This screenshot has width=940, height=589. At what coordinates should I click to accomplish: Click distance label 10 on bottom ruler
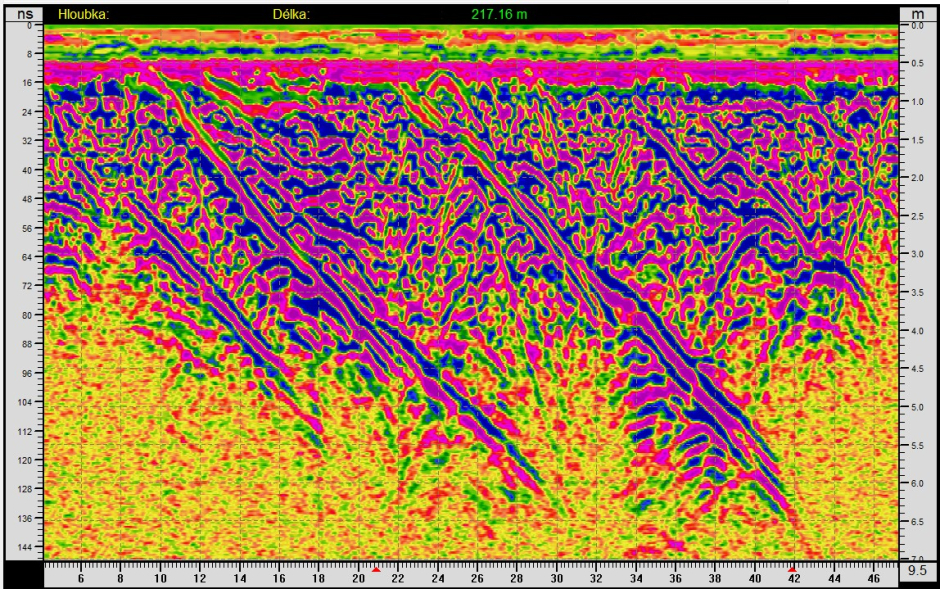tap(160, 579)
